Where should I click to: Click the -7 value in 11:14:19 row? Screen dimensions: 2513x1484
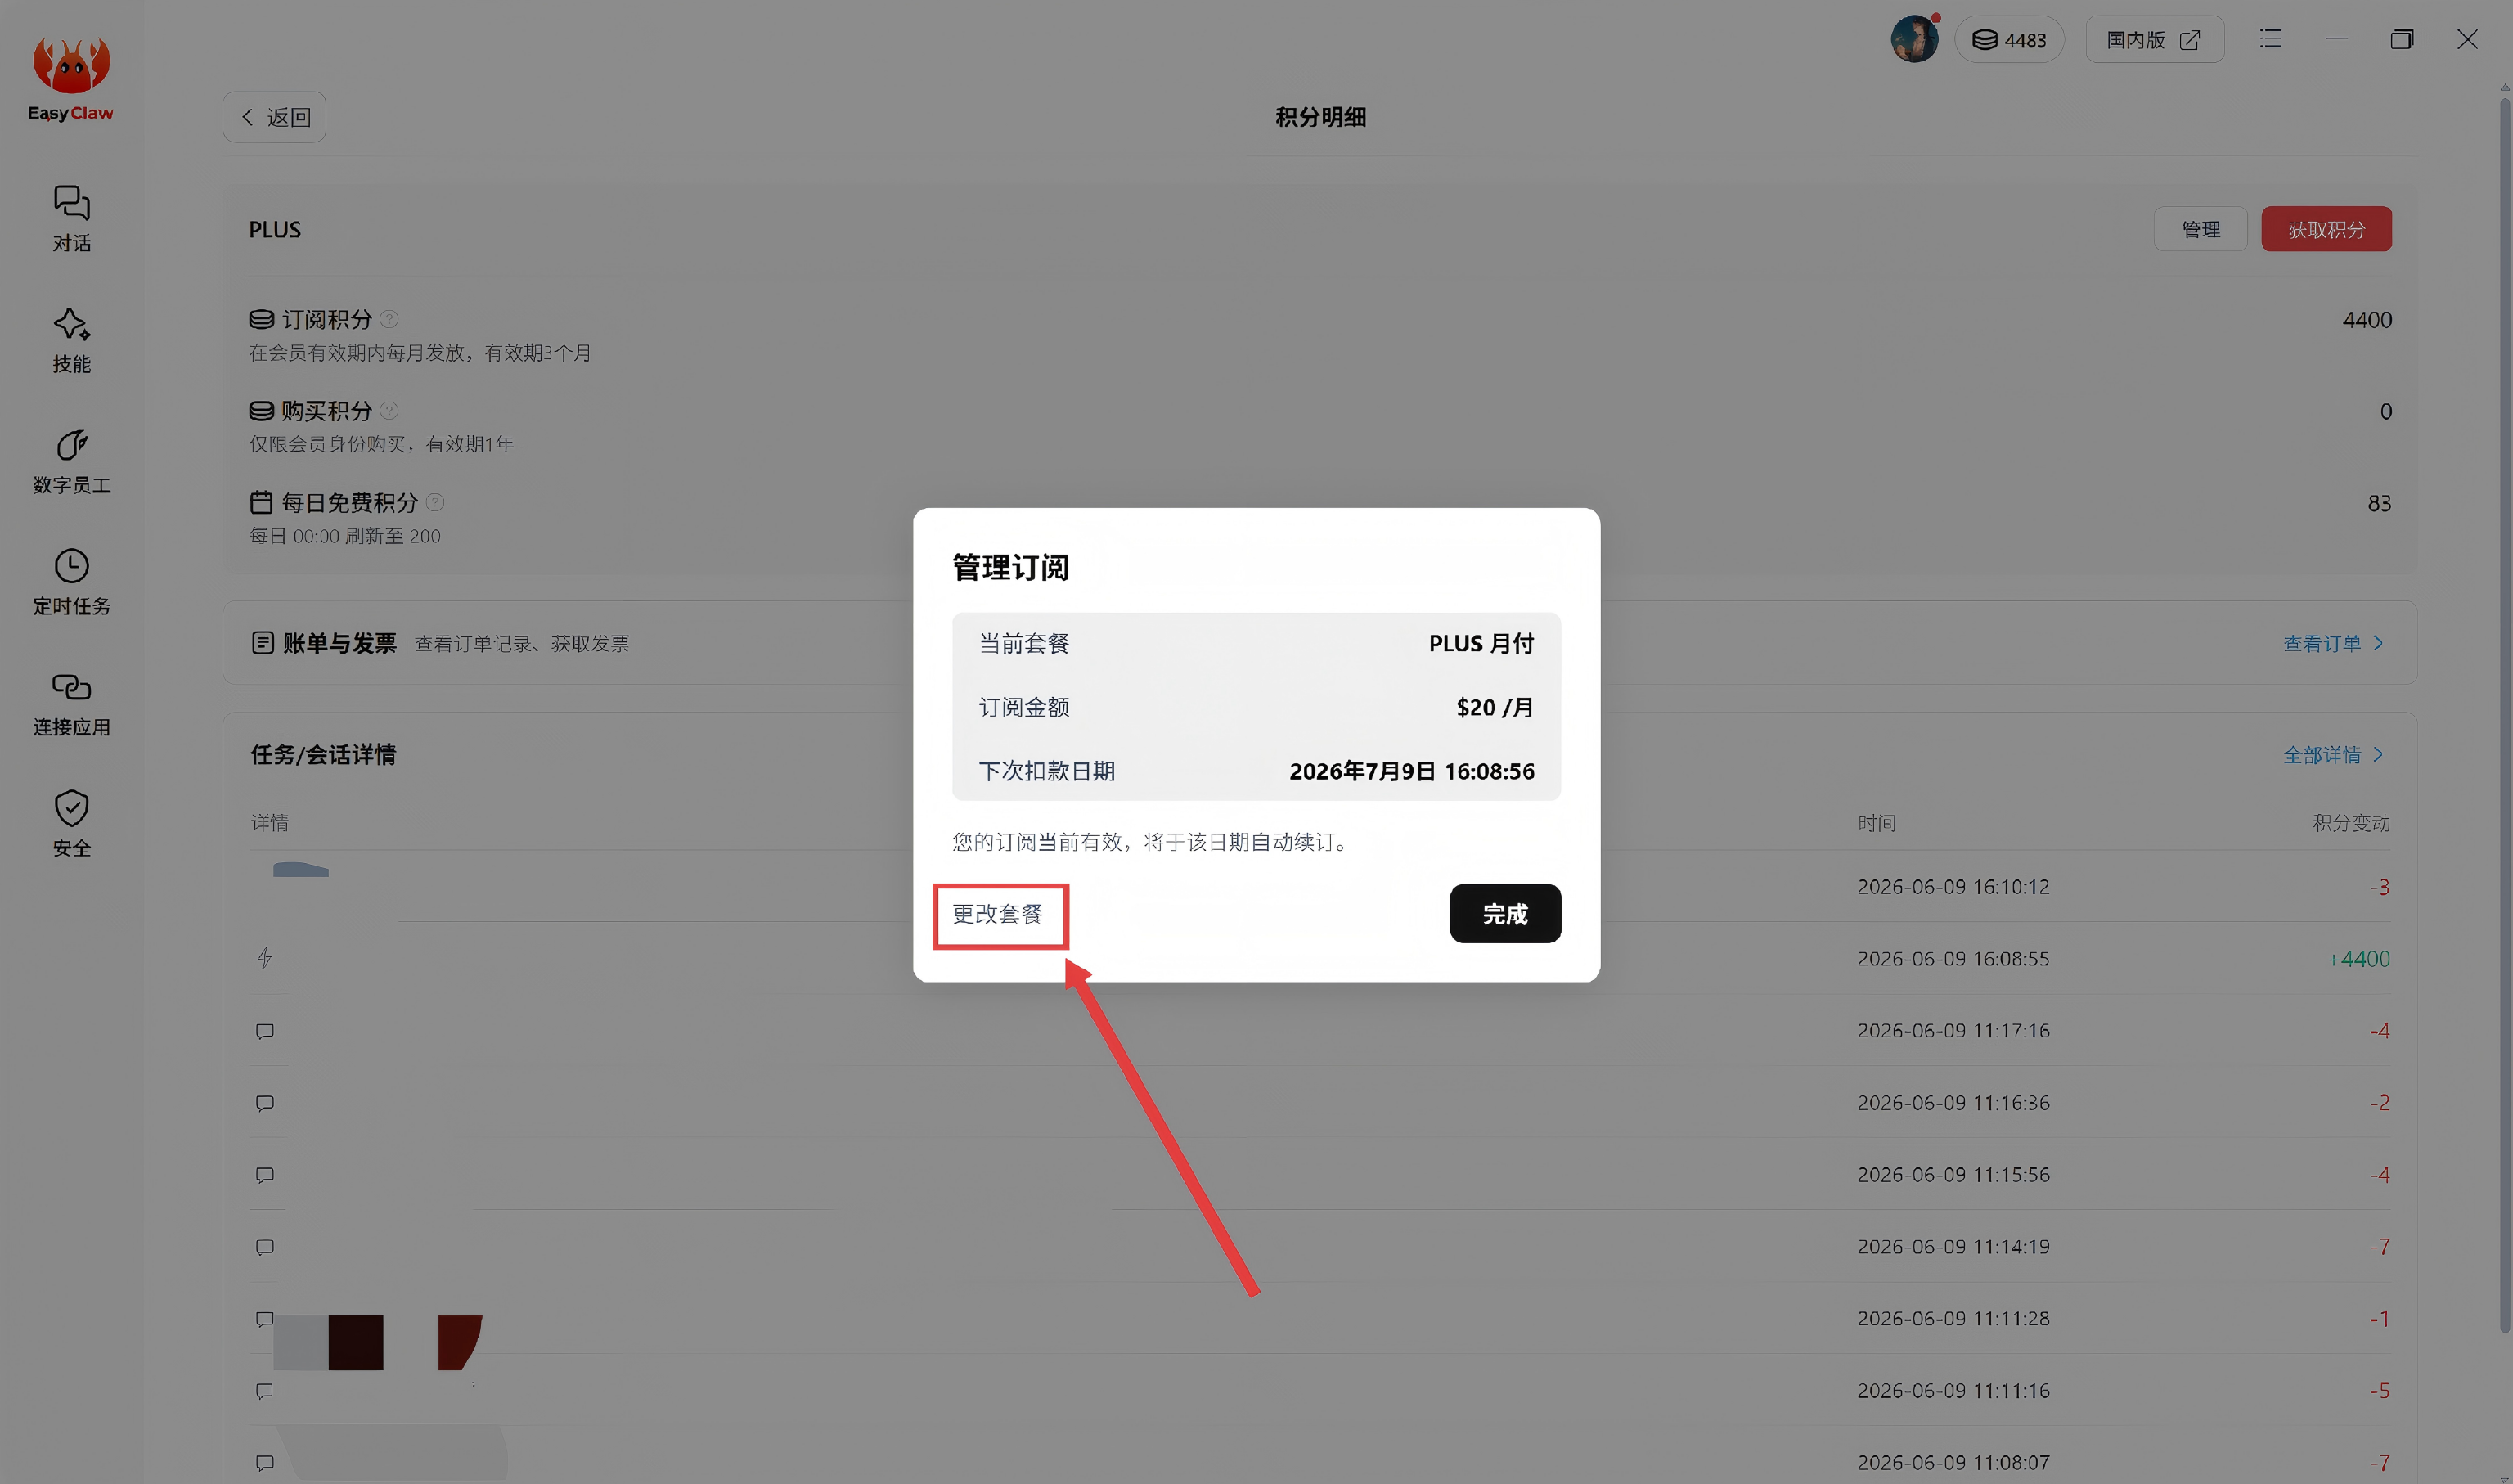point(2379,1247)
